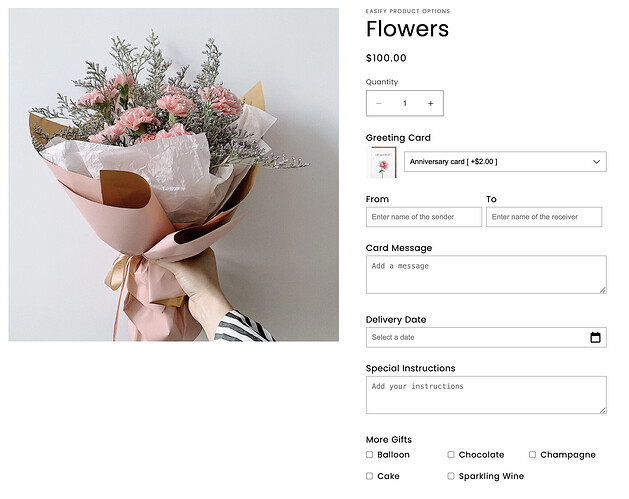This screenshot has height=499, width=629.
Task: Click the Card Message text area
Action: (x=485, y=274)
